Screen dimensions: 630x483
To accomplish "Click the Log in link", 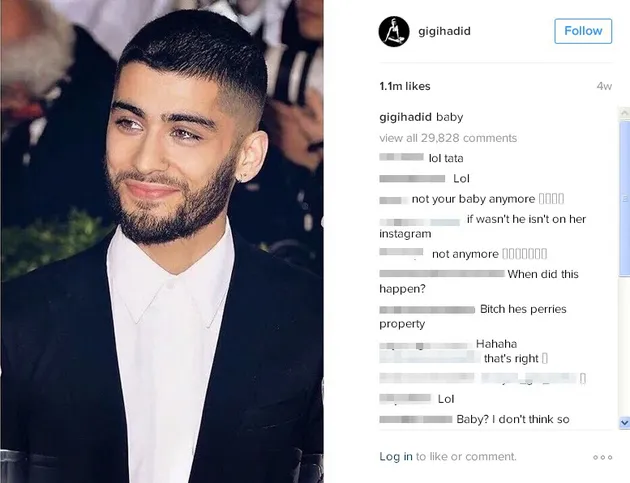I will click(396, 456).
